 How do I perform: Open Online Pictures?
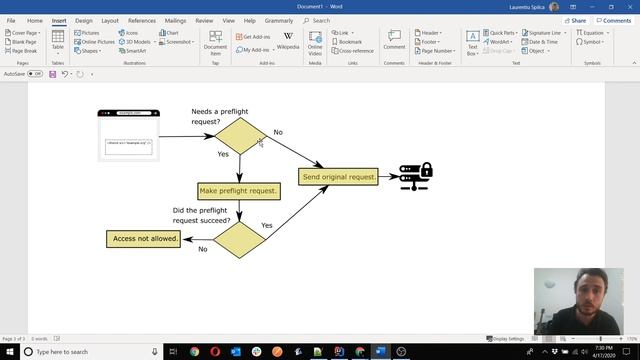(94, 42)
